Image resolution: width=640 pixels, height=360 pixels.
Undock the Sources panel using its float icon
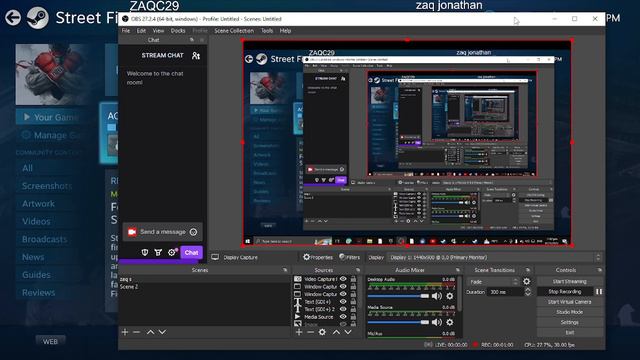(x=358, y=270)
